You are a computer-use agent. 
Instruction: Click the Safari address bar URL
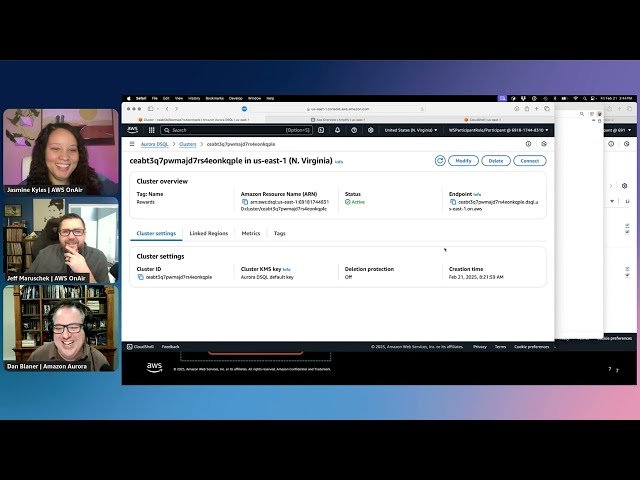pyautogui.click(x=338, y=109)
